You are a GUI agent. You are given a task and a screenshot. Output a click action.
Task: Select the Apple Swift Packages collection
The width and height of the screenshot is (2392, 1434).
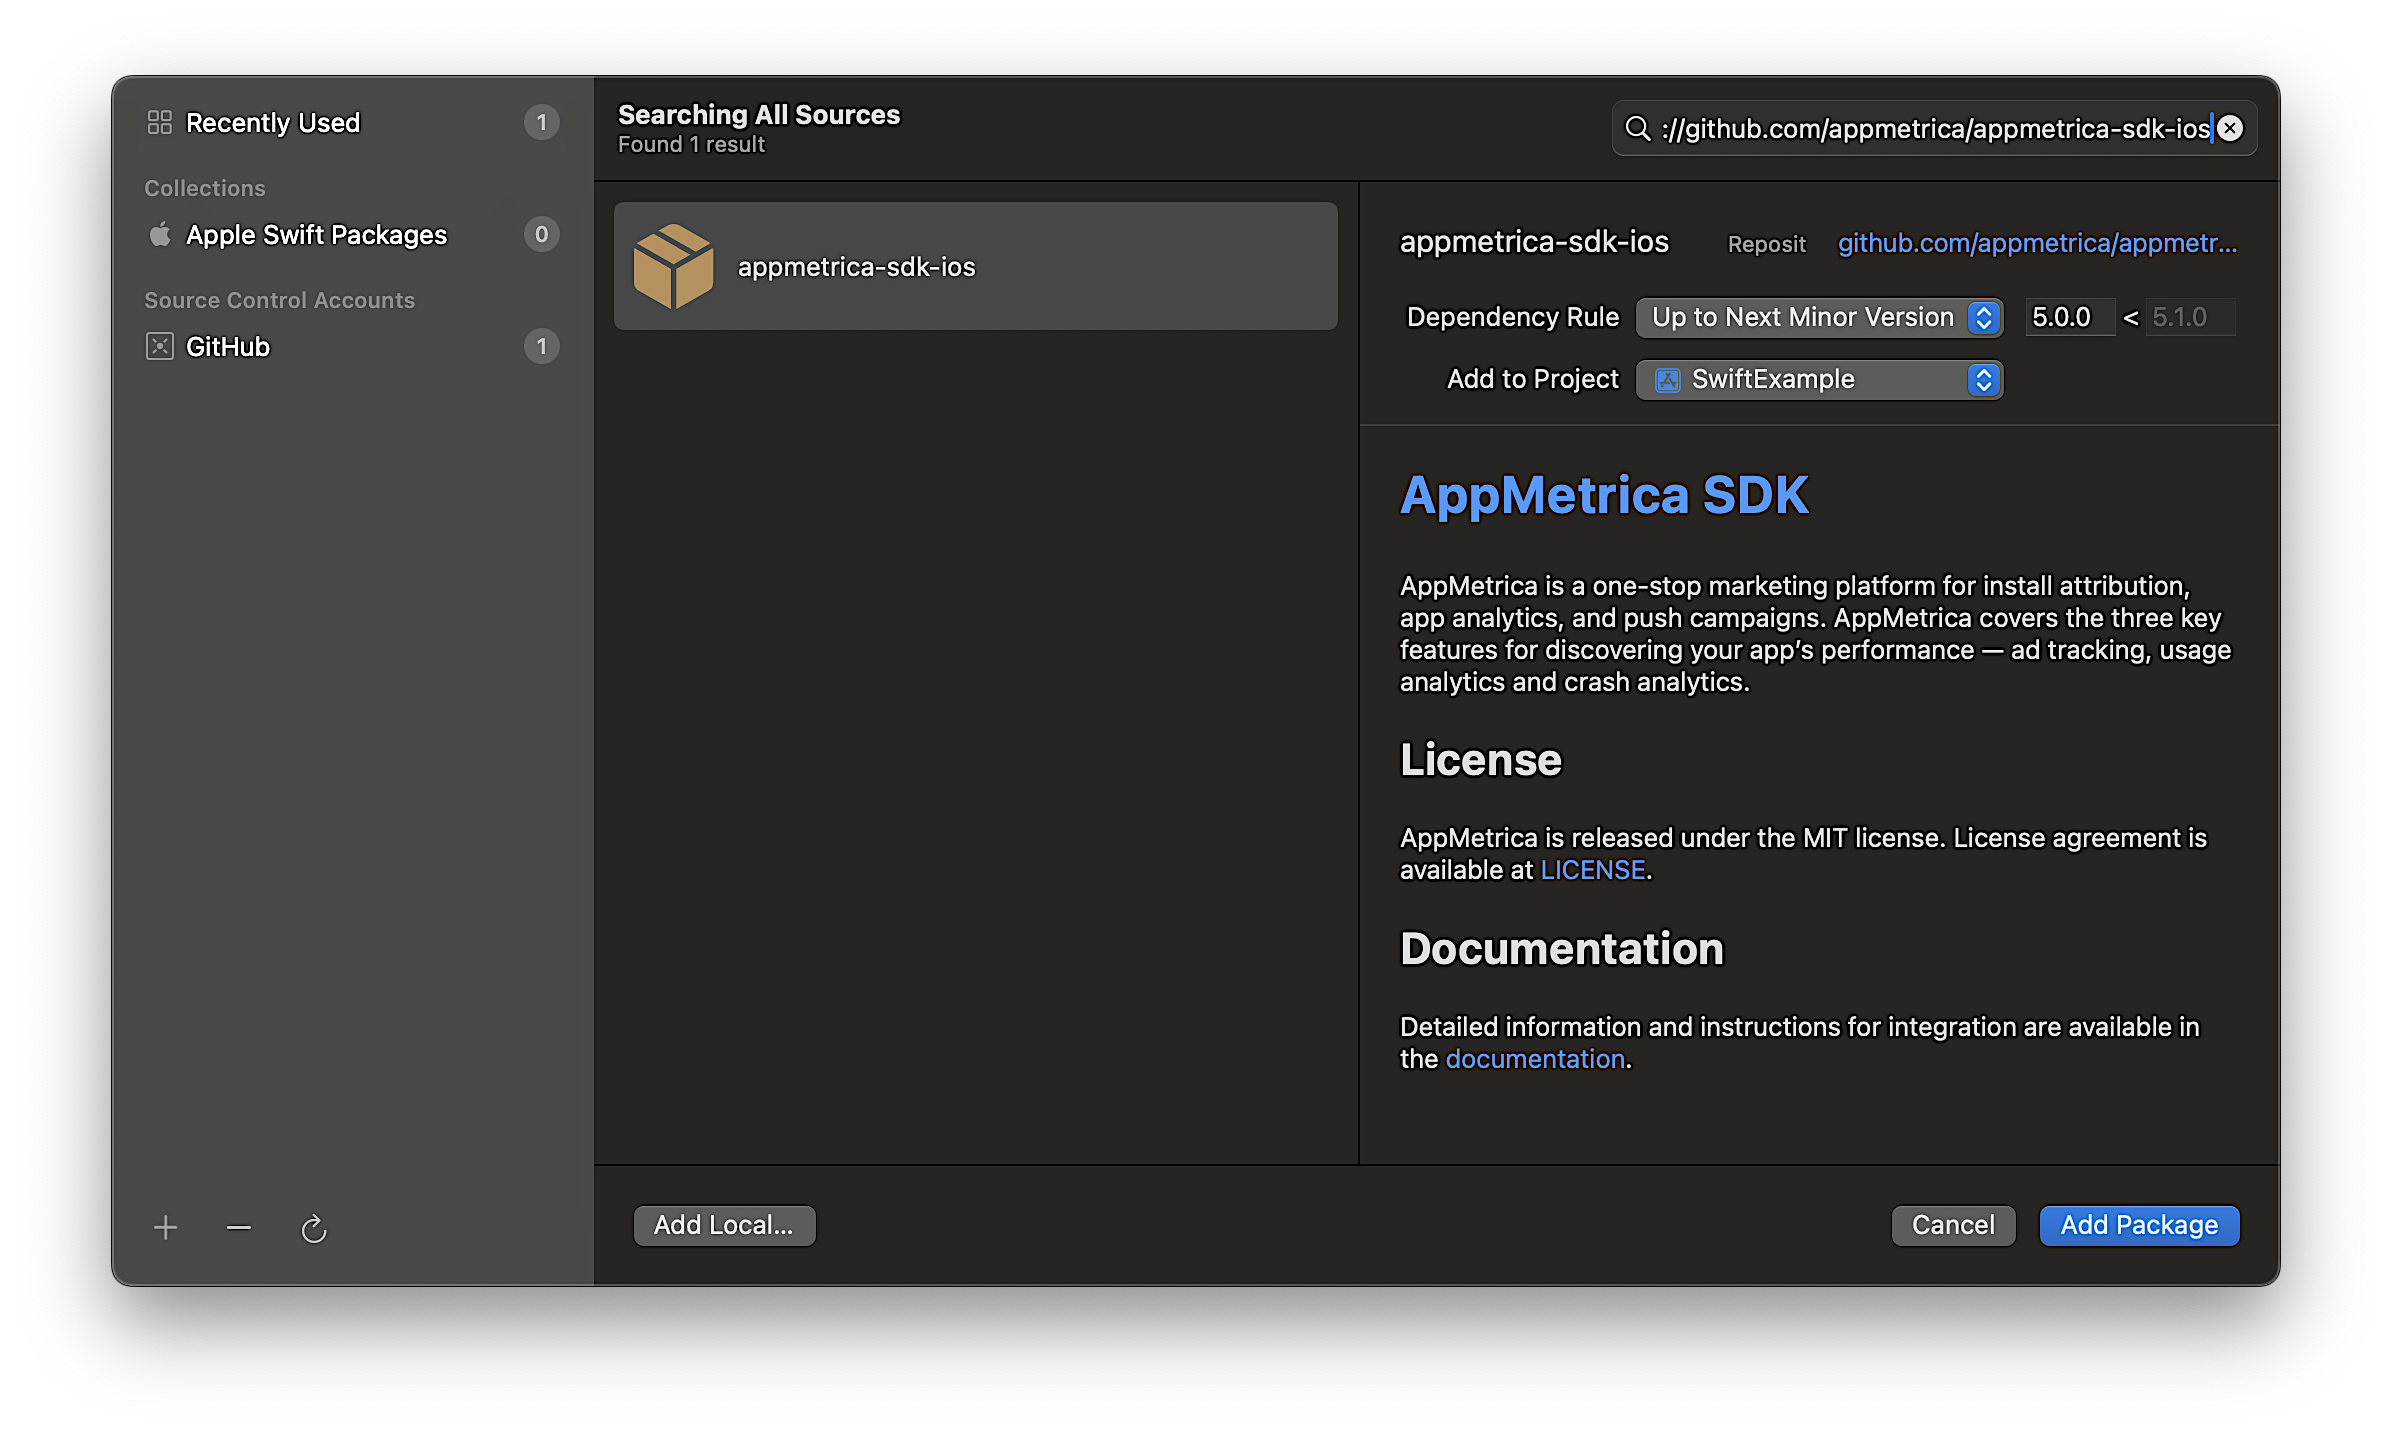click(x=316, y=235)
